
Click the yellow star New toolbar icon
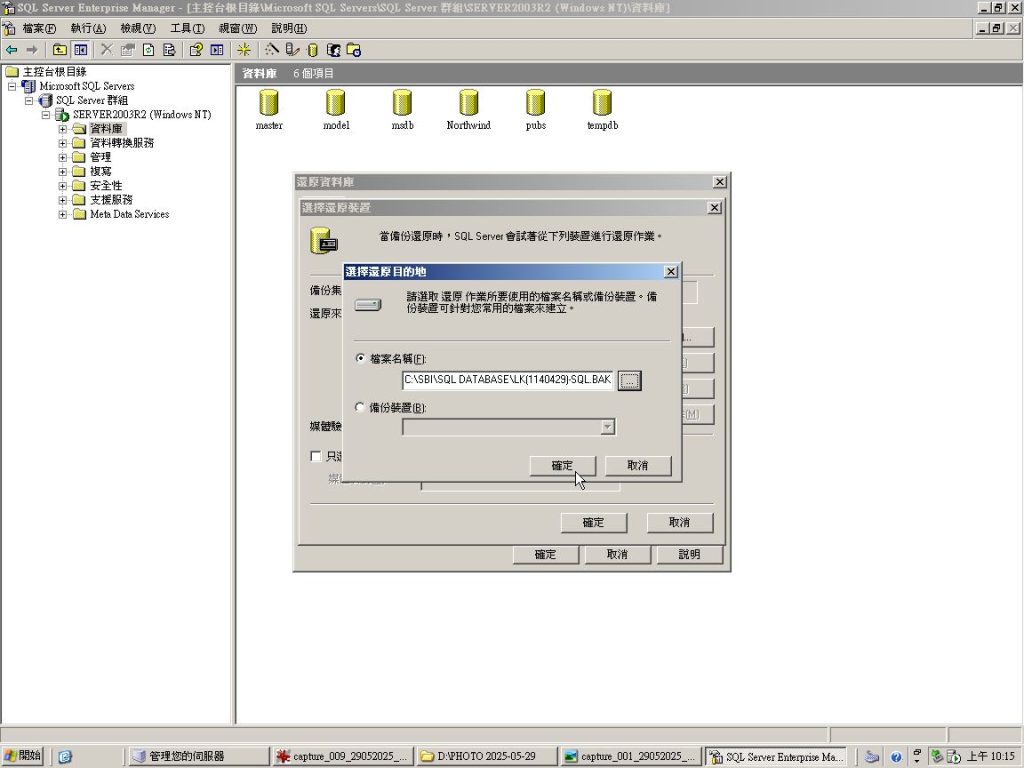coord(243,49)
